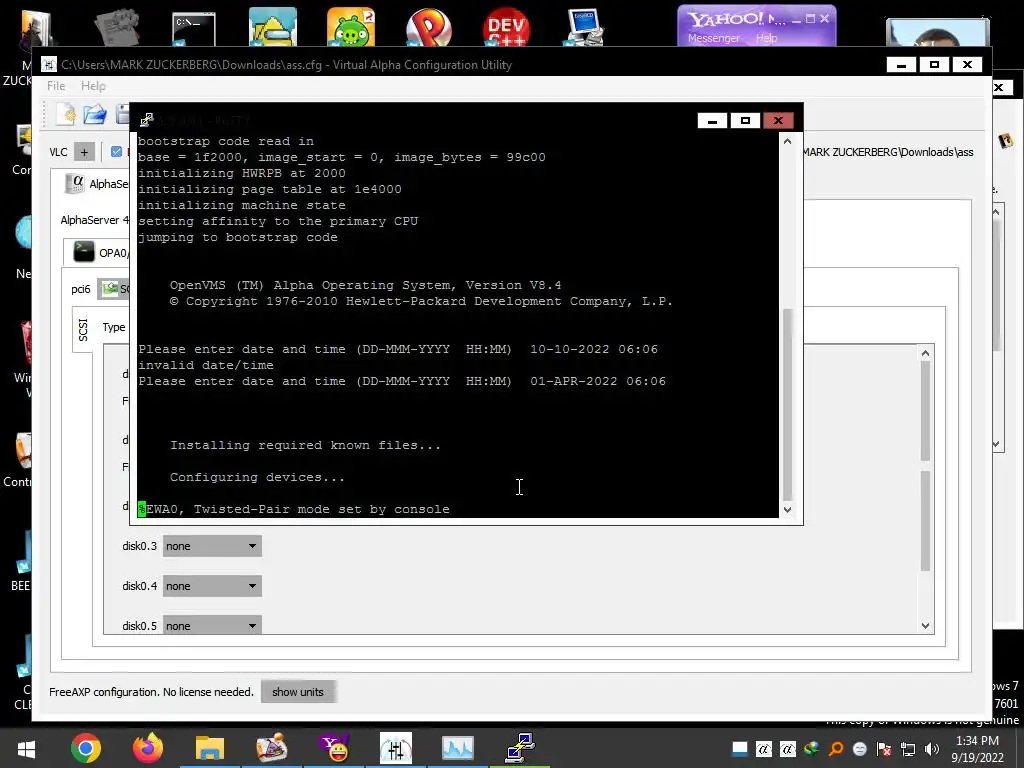Screen dimensions: 1024x768
Task: Select the pci6 tab label
Action: pyautogui.click(x=81, y=289)
